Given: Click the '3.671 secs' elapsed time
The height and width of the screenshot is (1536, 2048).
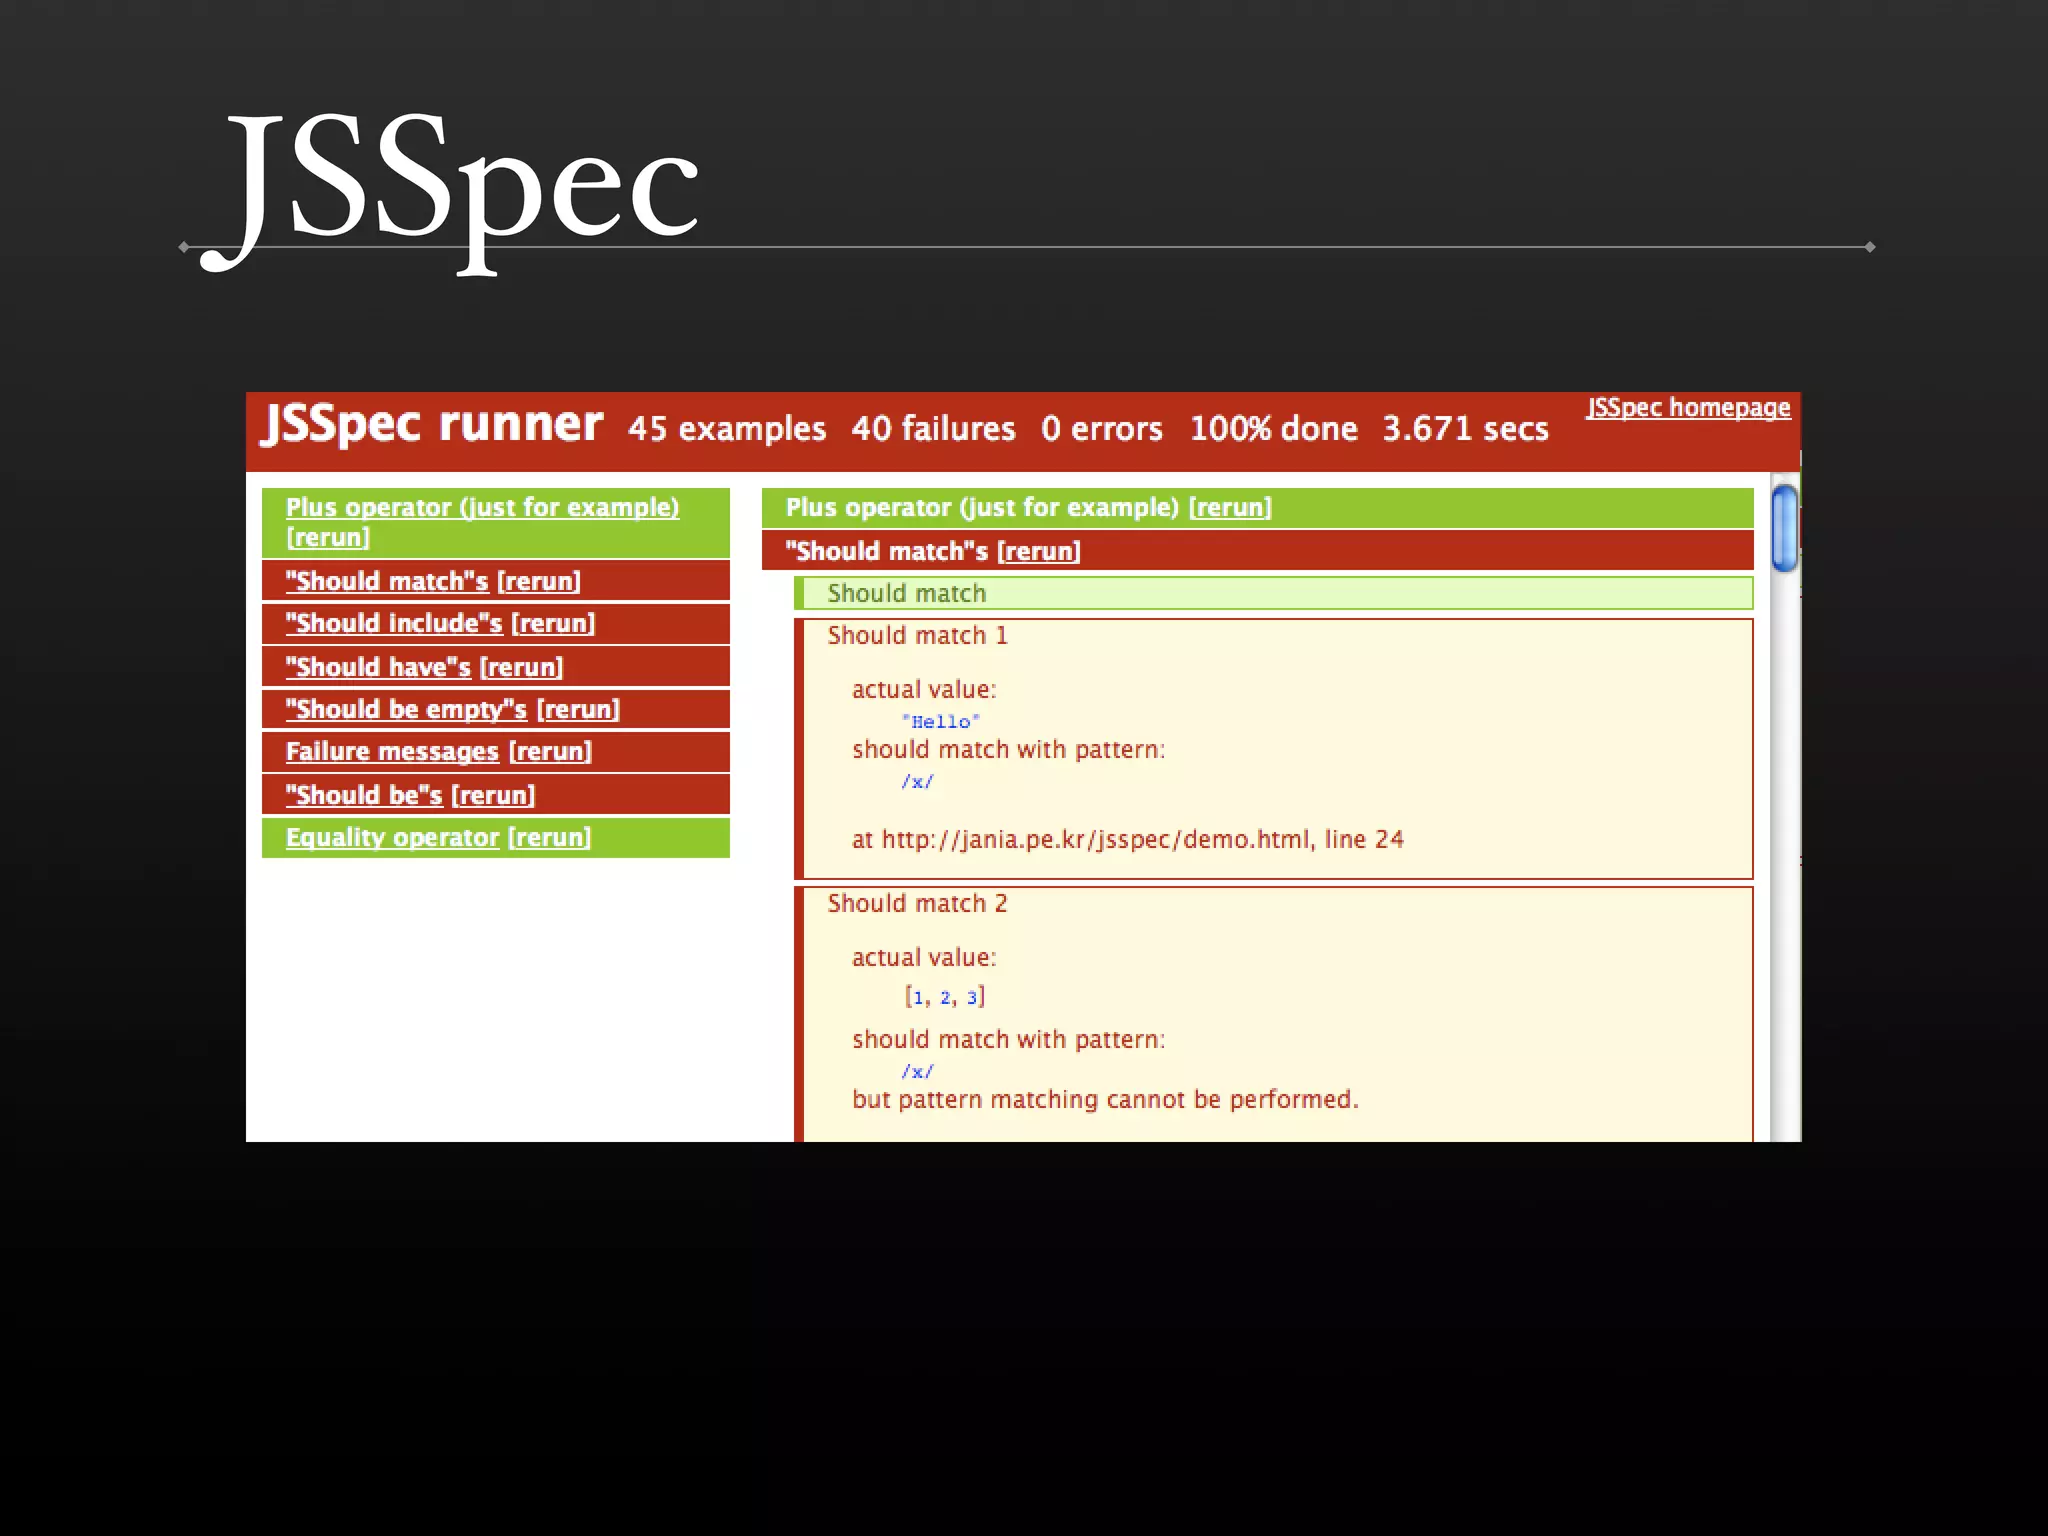Looking at the screenshot, I should coord(1465,428).
